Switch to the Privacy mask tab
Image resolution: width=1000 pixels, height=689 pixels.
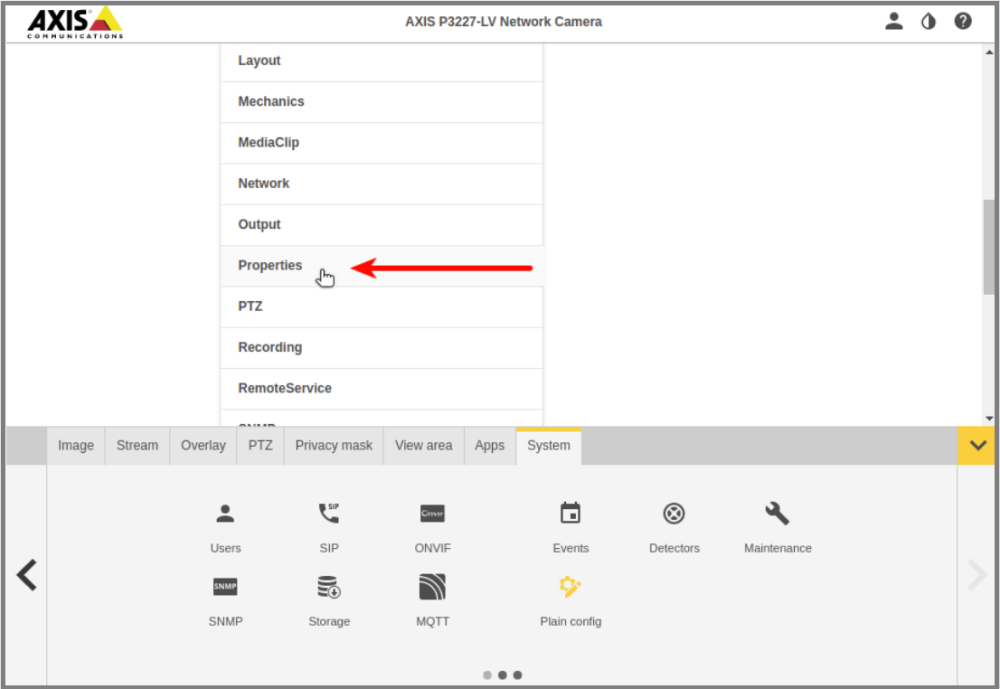(x=334, y=445)
